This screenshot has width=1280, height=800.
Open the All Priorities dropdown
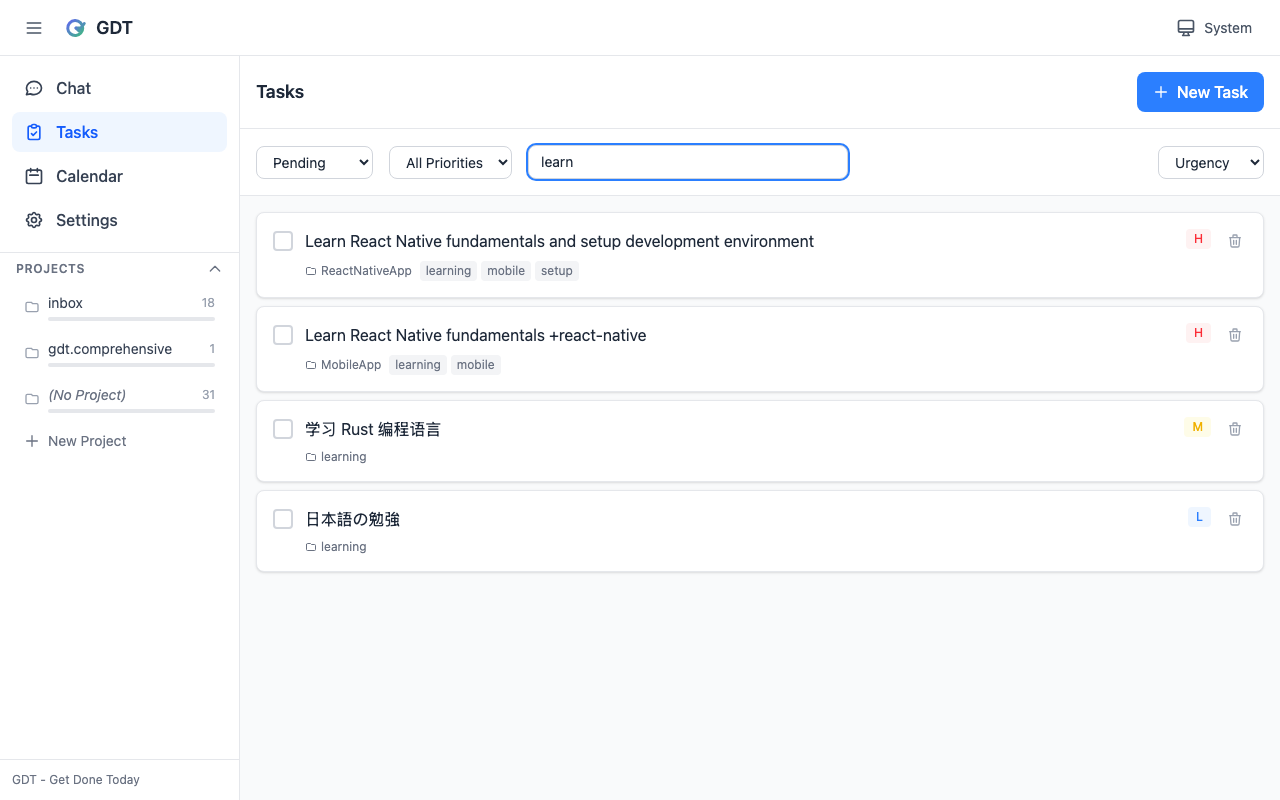point(450,162)
